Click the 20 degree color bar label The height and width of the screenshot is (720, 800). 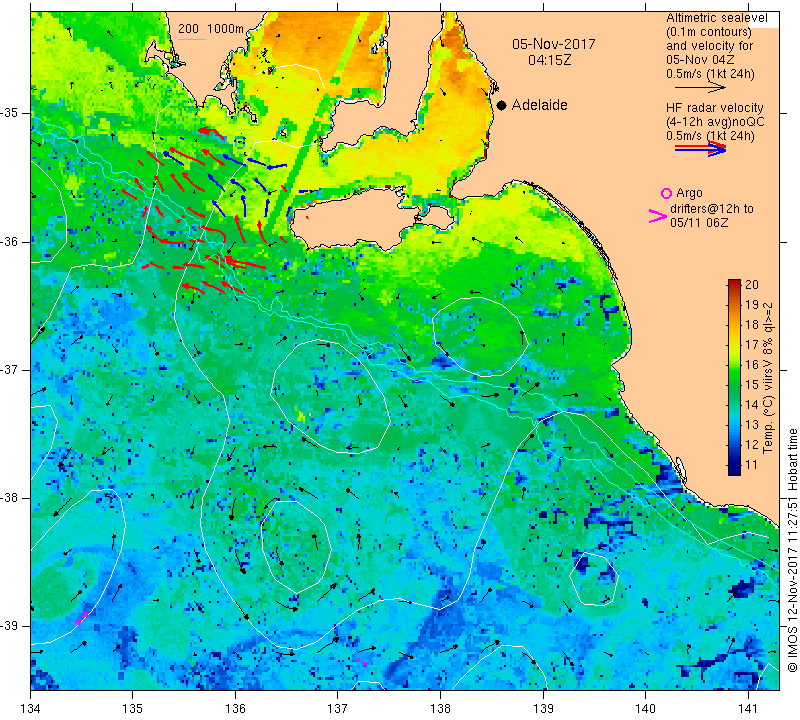(x=752, y=285)
